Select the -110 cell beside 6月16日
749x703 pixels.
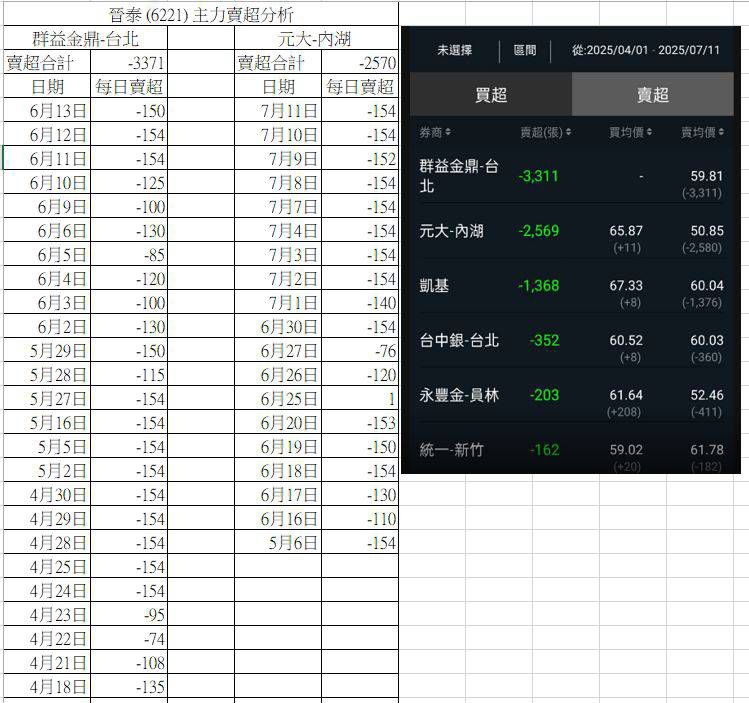click(x=360, y=518)
